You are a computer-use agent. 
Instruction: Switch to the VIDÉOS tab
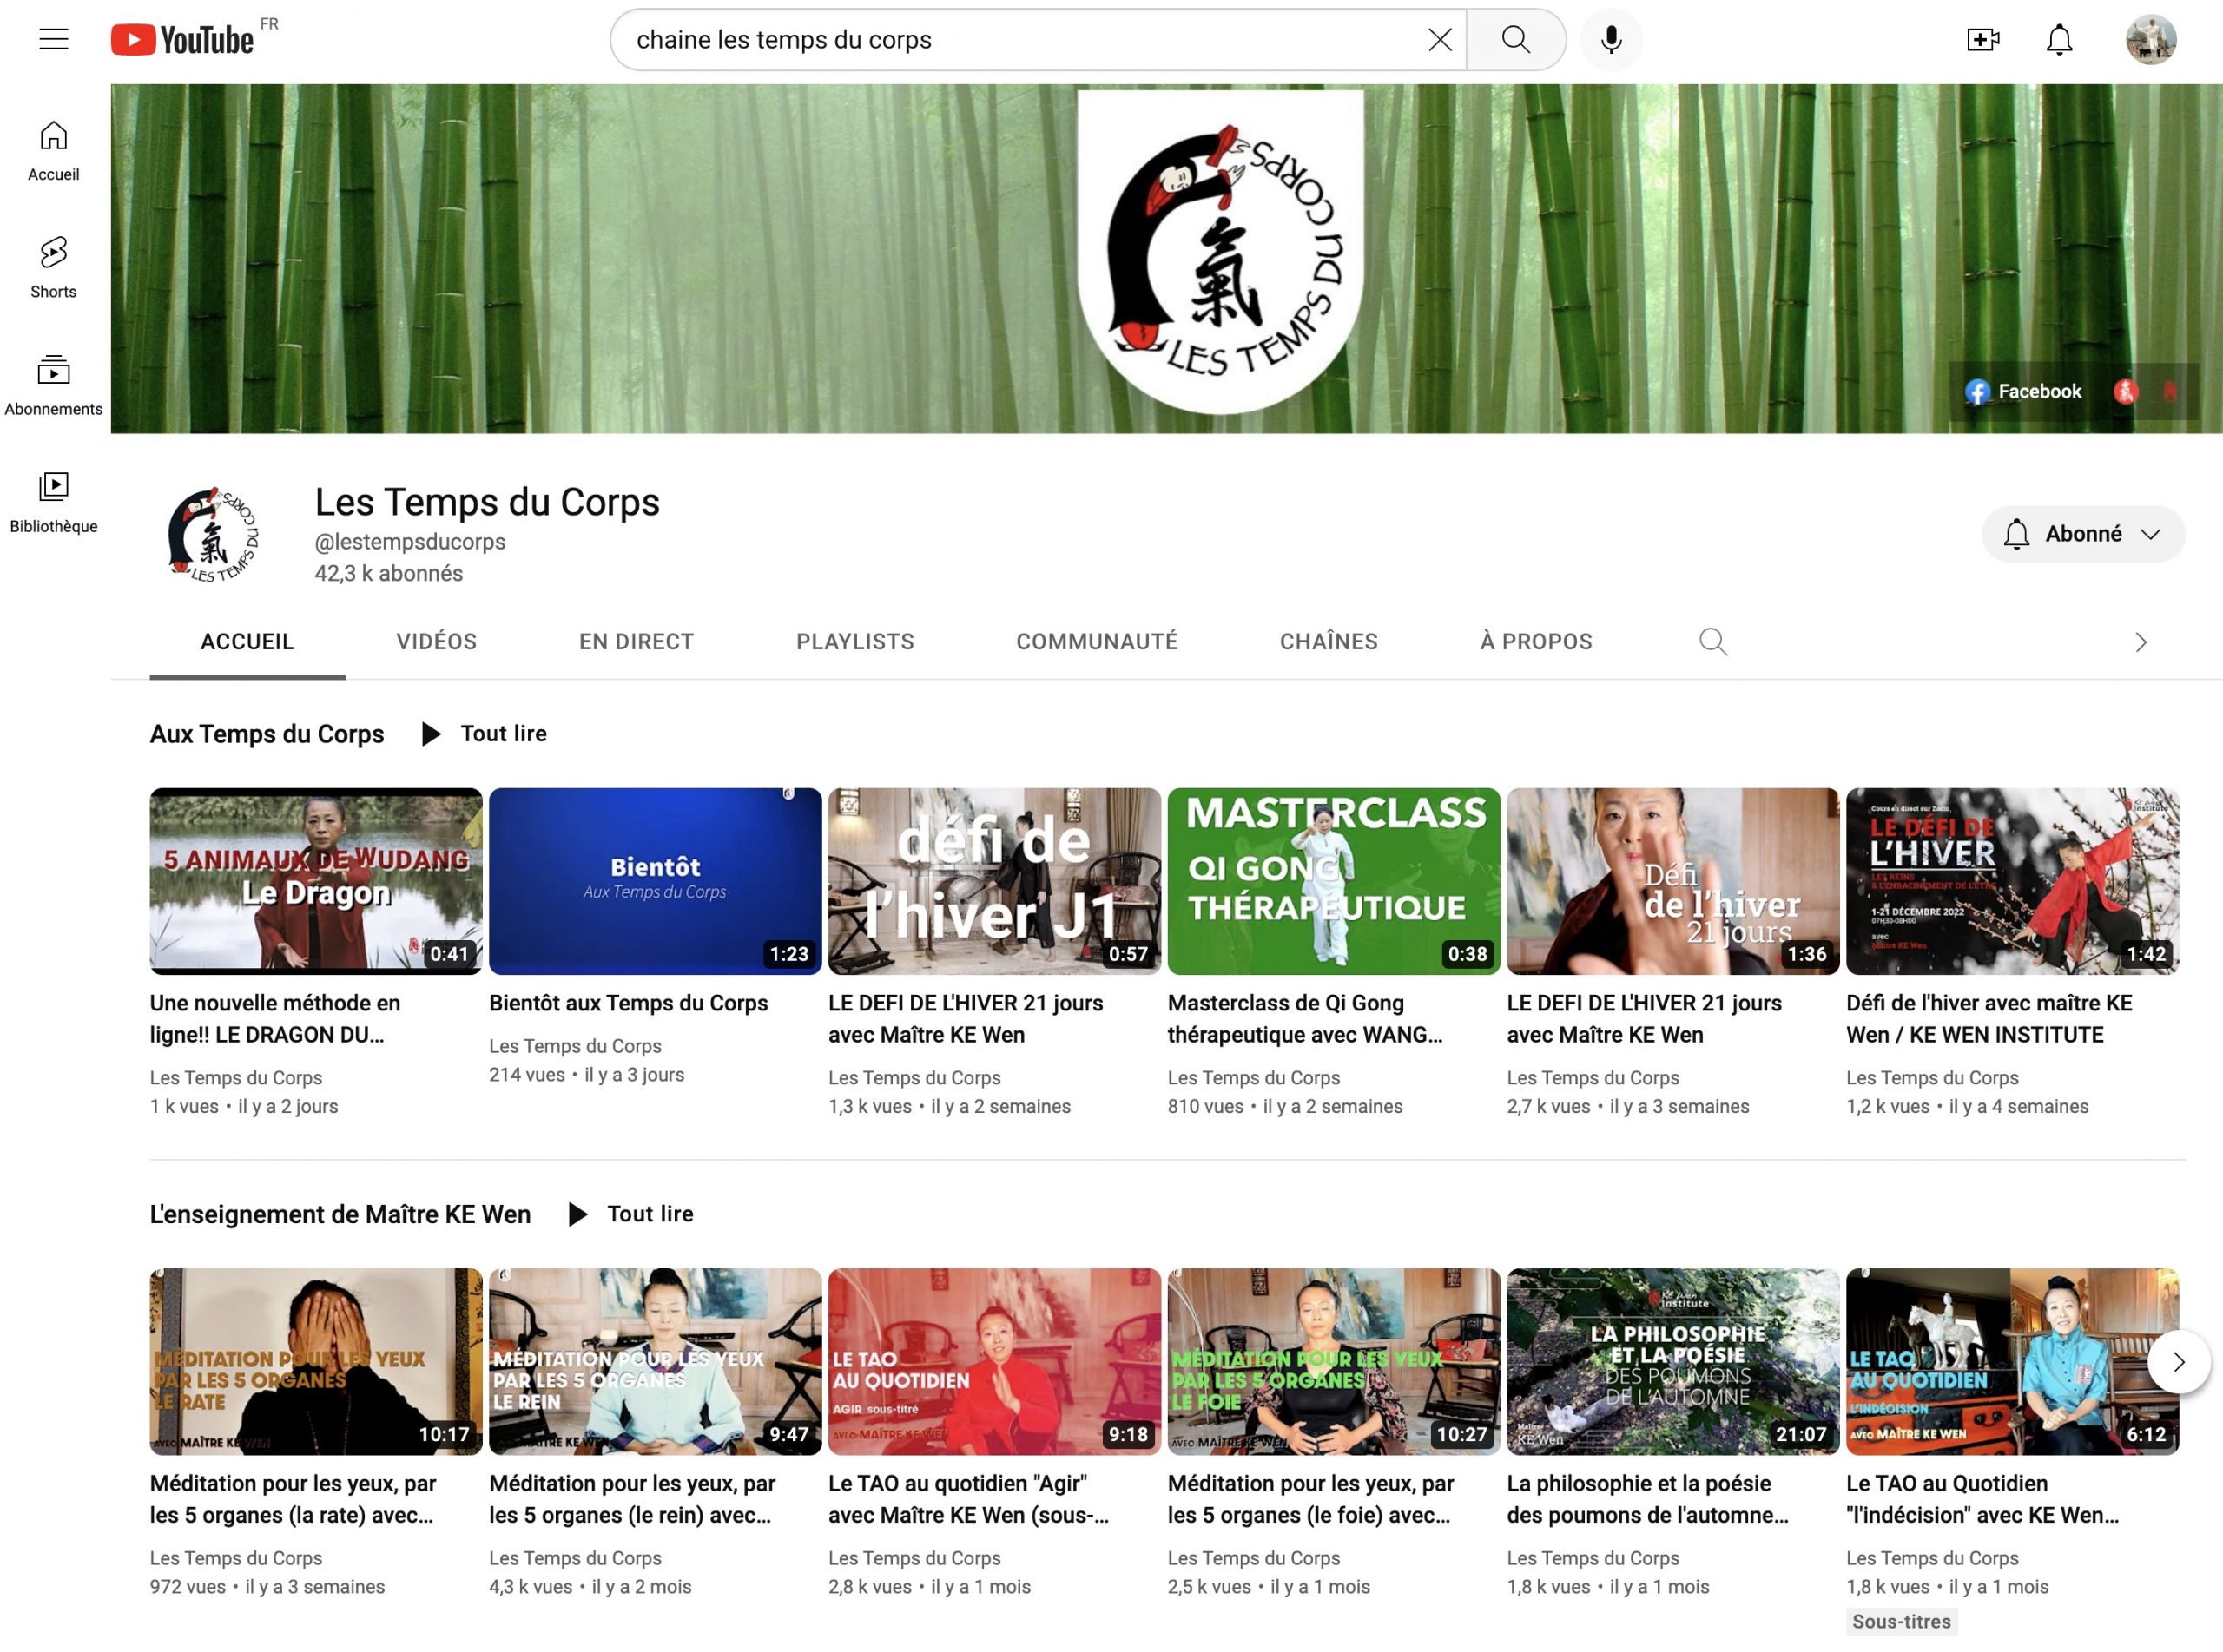coord(436,641)
